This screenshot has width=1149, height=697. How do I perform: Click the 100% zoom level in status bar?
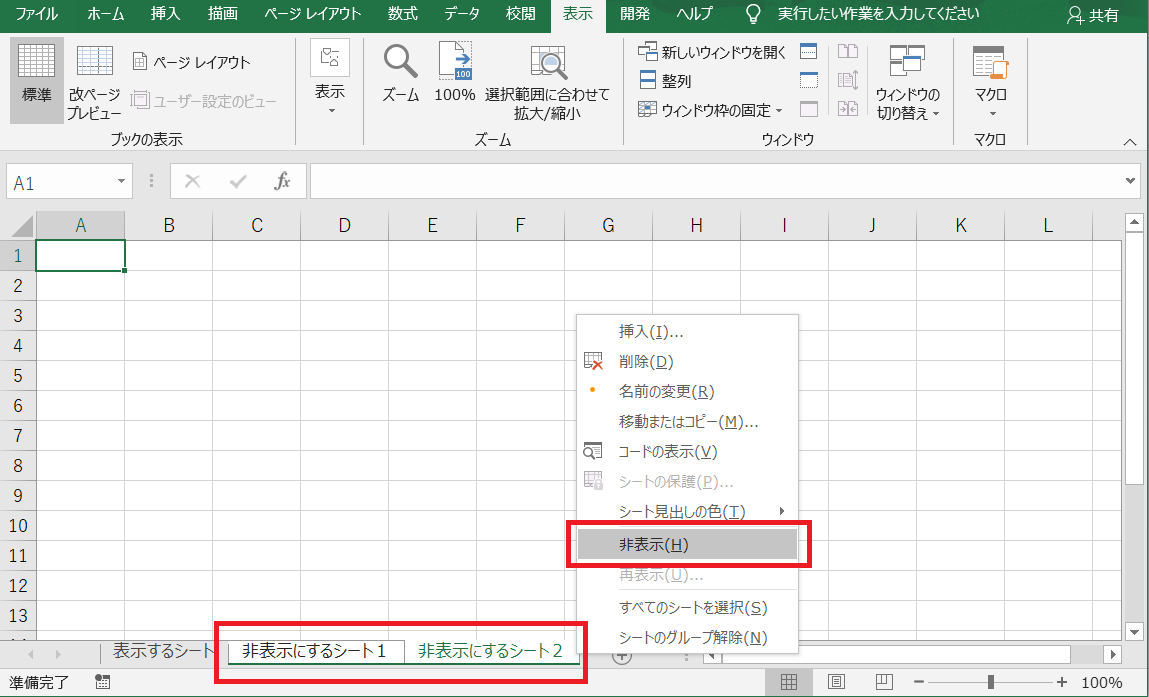click(1101, 682)
